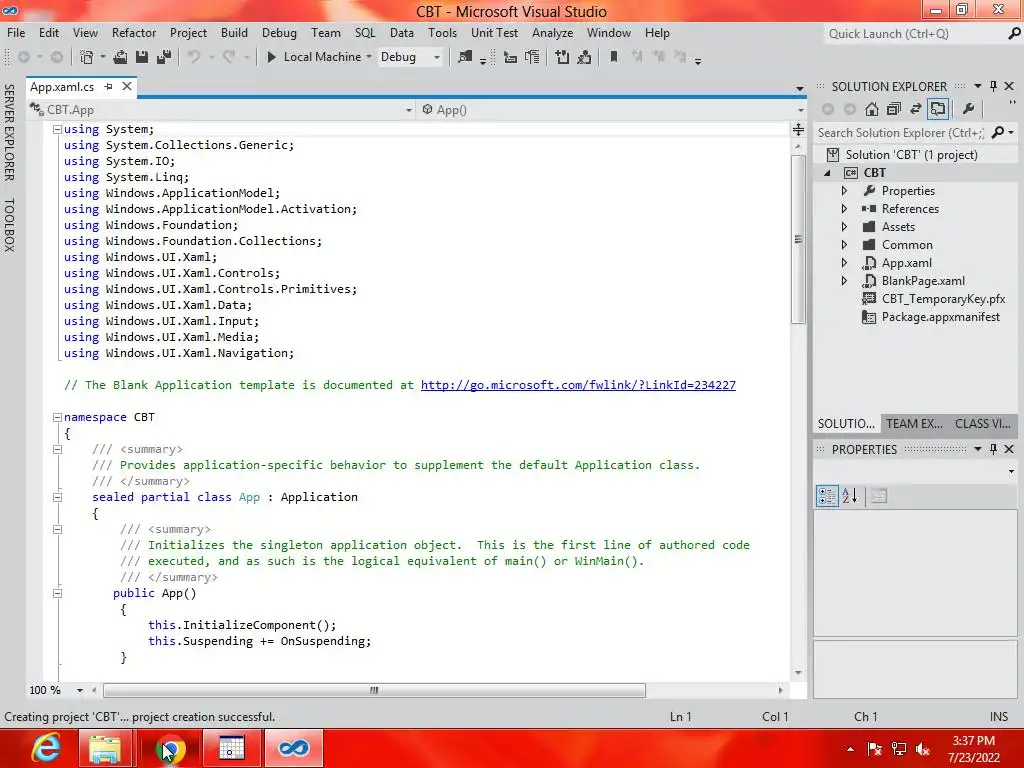1024x768 pixels.
Task: Open the Local Machine target dropdown arrow
Action: click(369, 57)
